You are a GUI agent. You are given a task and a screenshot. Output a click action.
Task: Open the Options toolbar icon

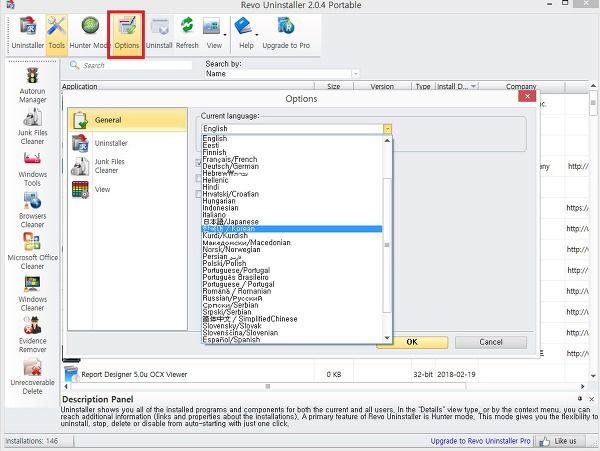126,34
